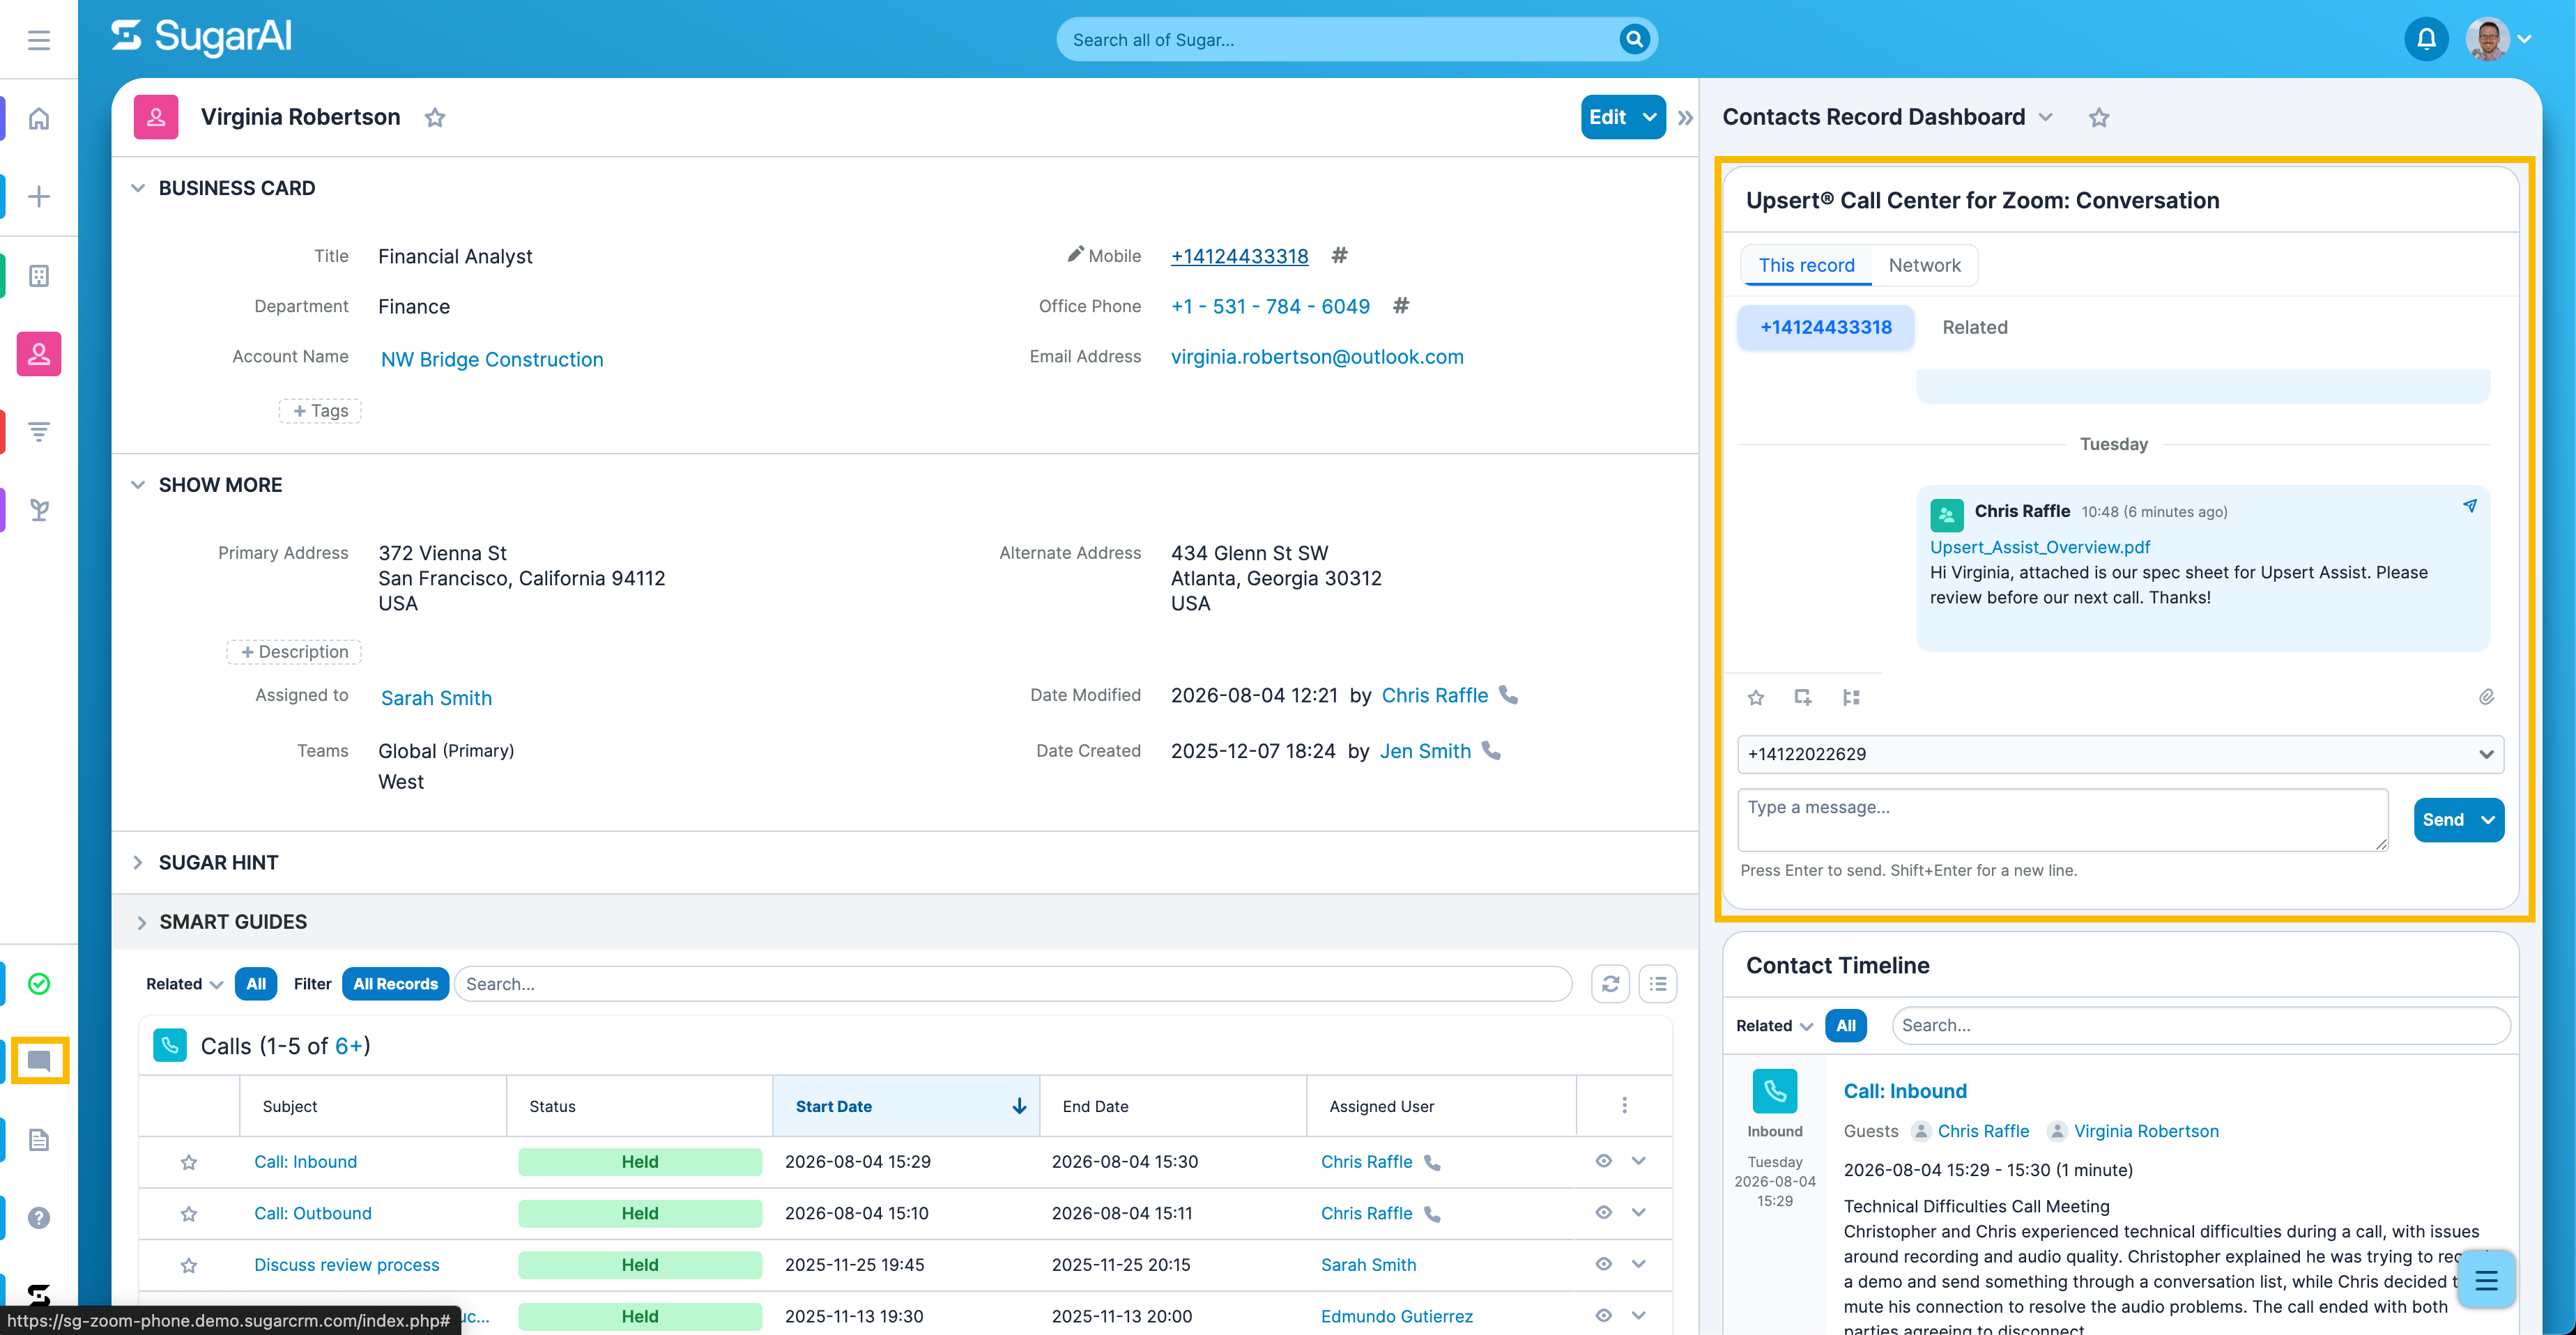
Task: Go to Home in sidebar
Action: pos(39,119)
